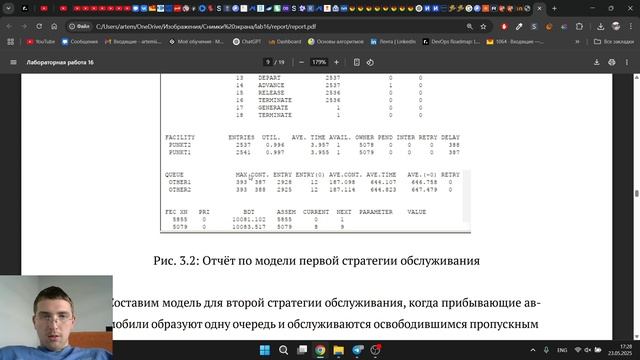Open the extensions puzzle menu
The height and width of the screenshot is (360, 640).
tap(579, 27)
